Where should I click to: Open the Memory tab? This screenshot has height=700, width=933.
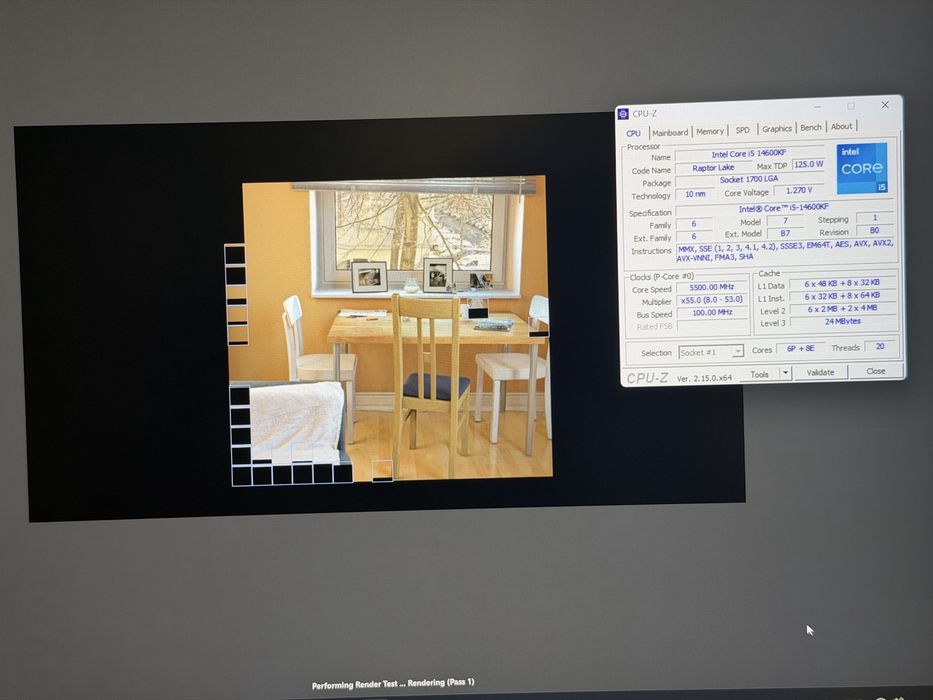(710, 132)
